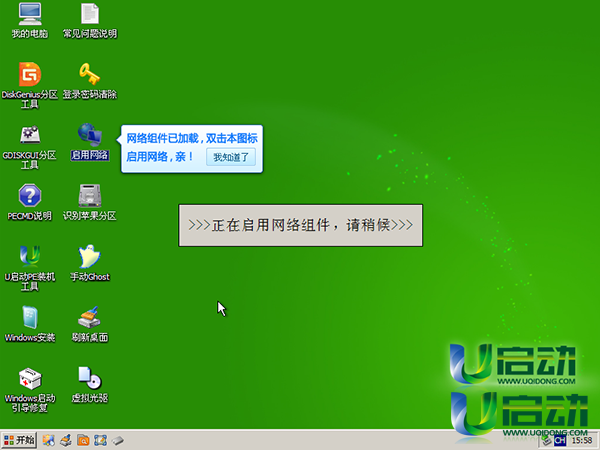Click the CH input language indicator

tap(560, 441)
